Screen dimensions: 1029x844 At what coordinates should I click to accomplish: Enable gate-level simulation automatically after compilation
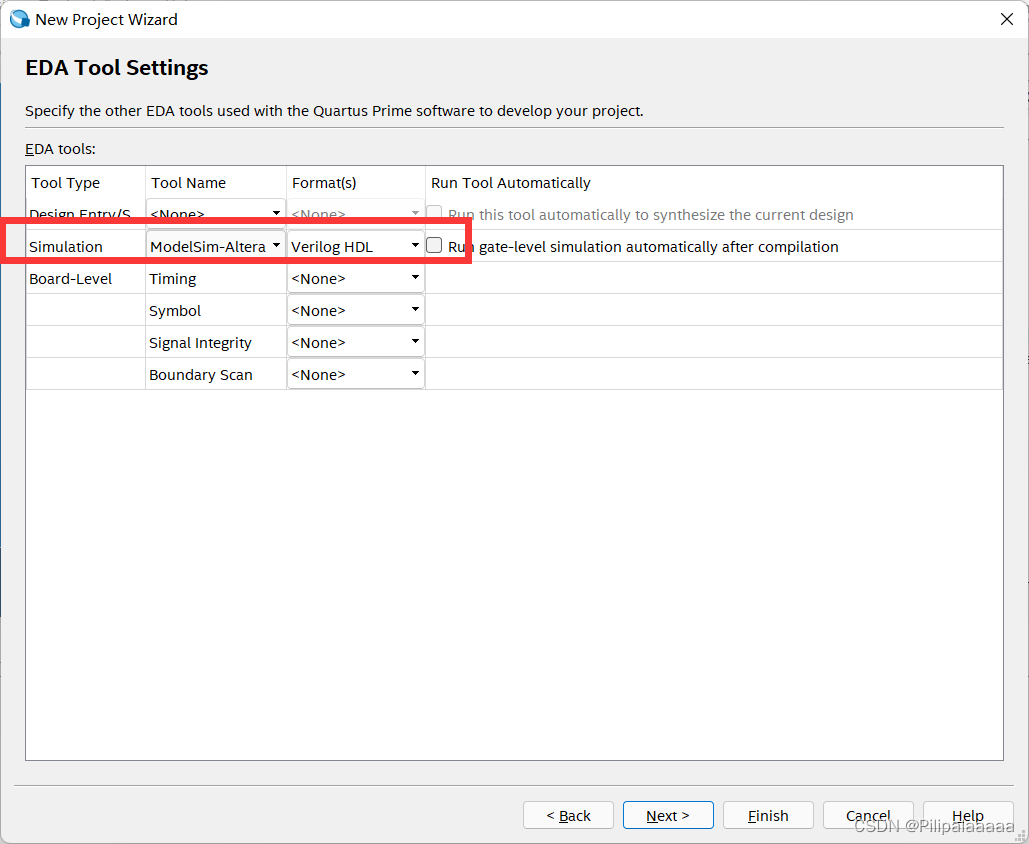tap(434, 245)
